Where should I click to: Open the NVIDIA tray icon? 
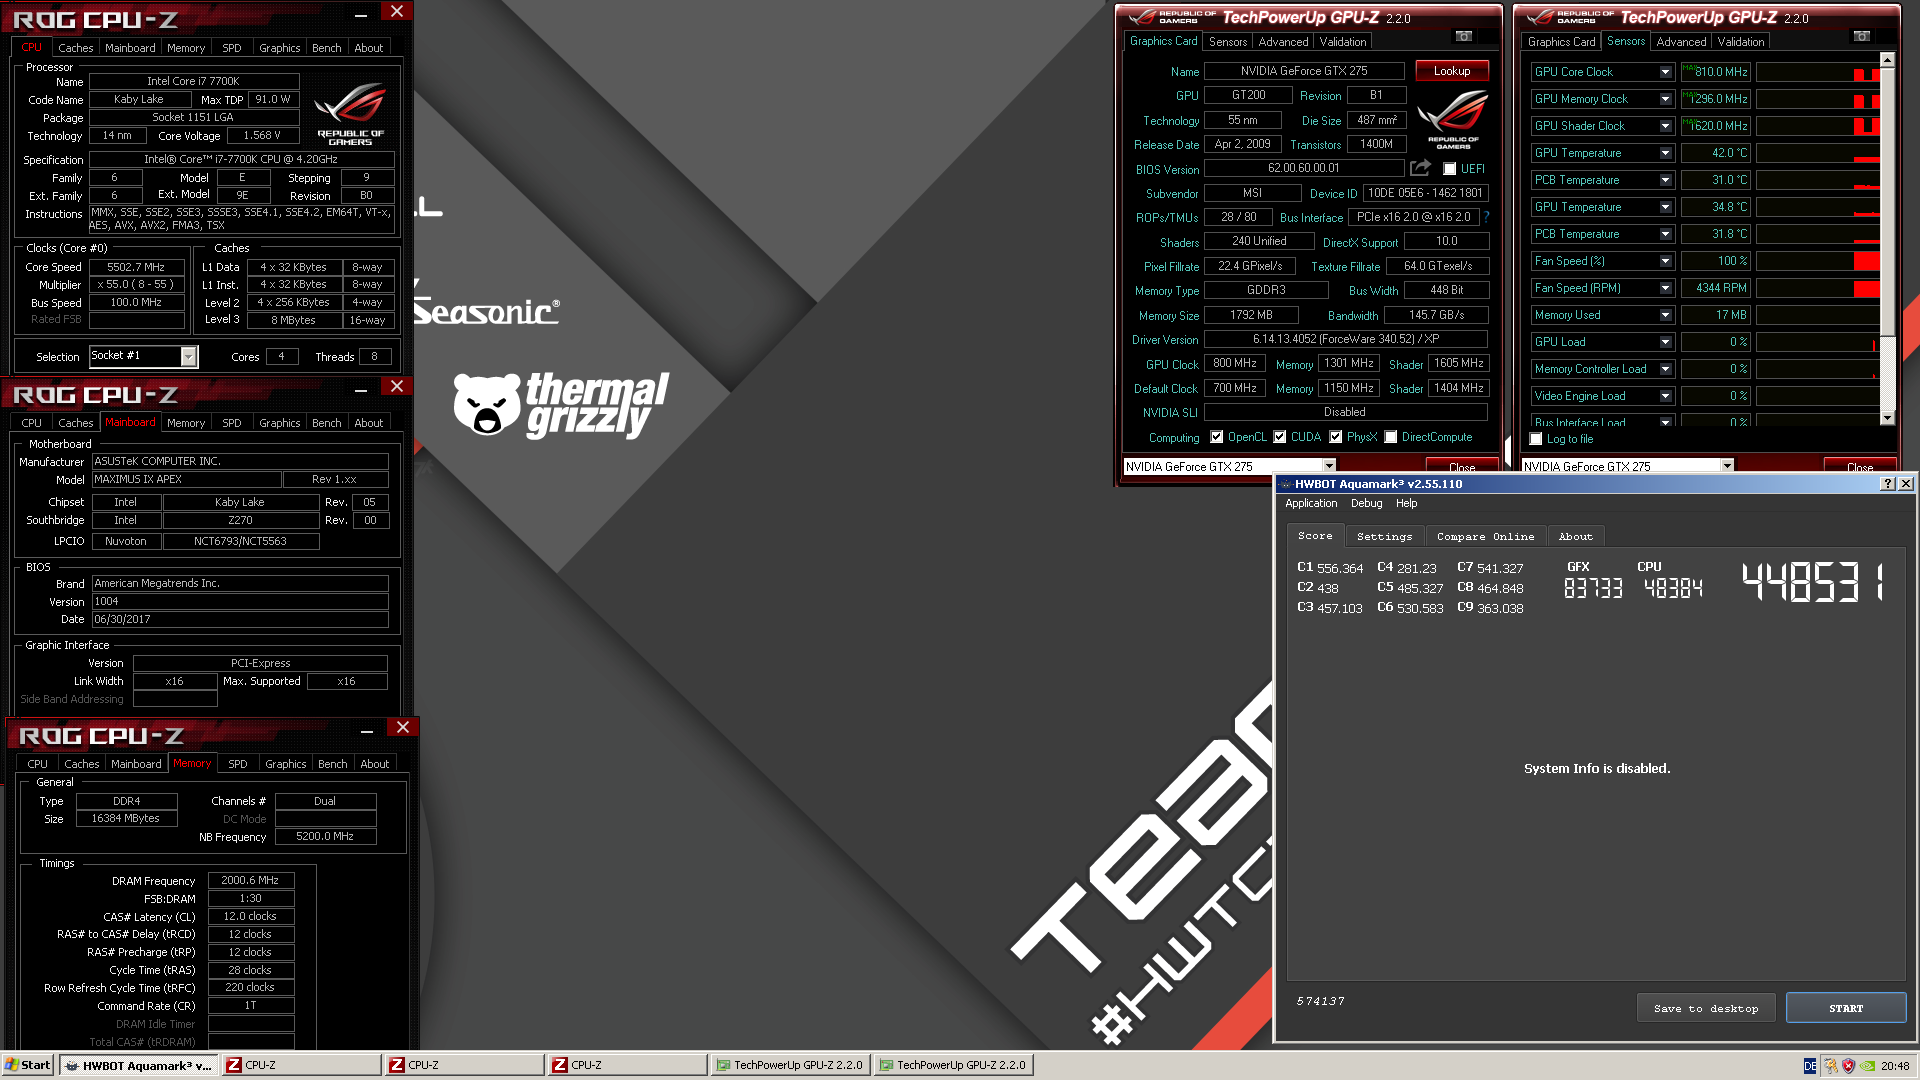[1867, 1066]
